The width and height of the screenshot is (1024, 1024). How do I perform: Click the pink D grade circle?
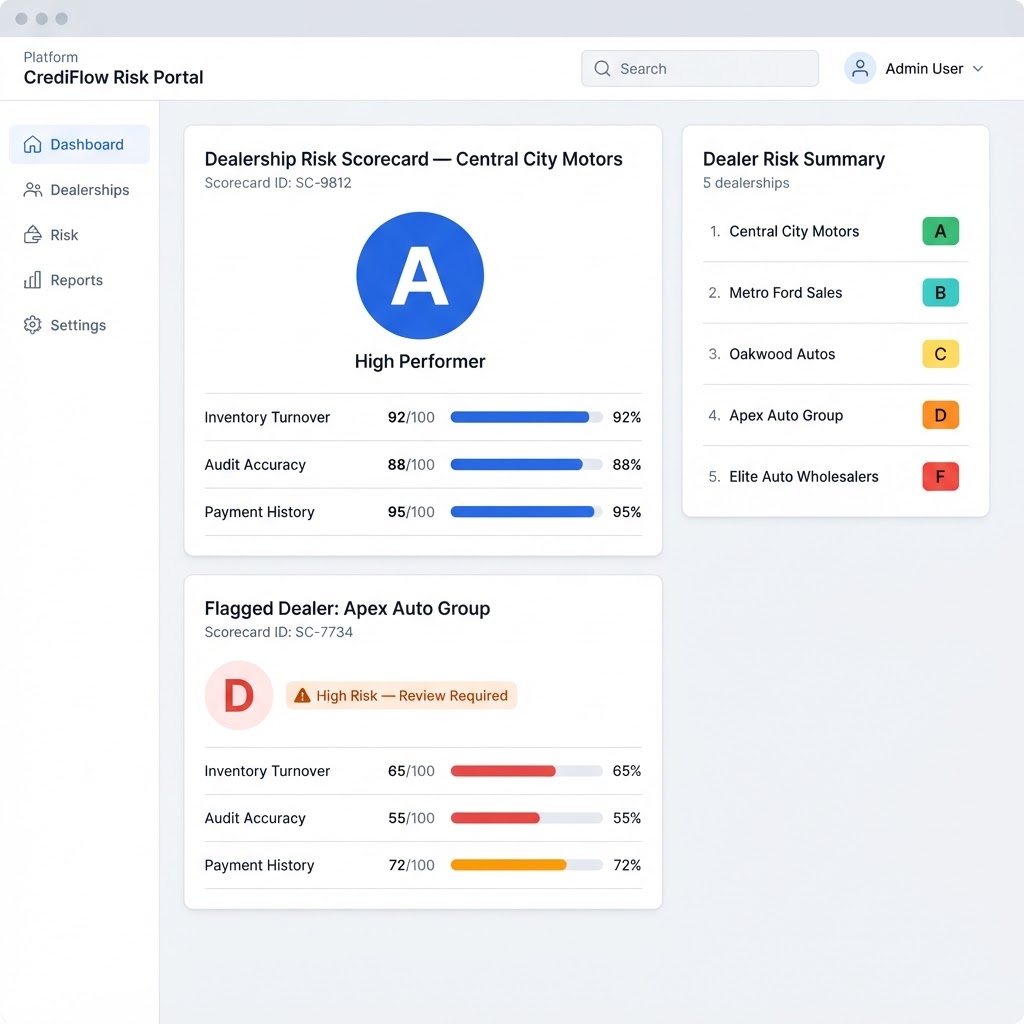(x=238, y=696)
